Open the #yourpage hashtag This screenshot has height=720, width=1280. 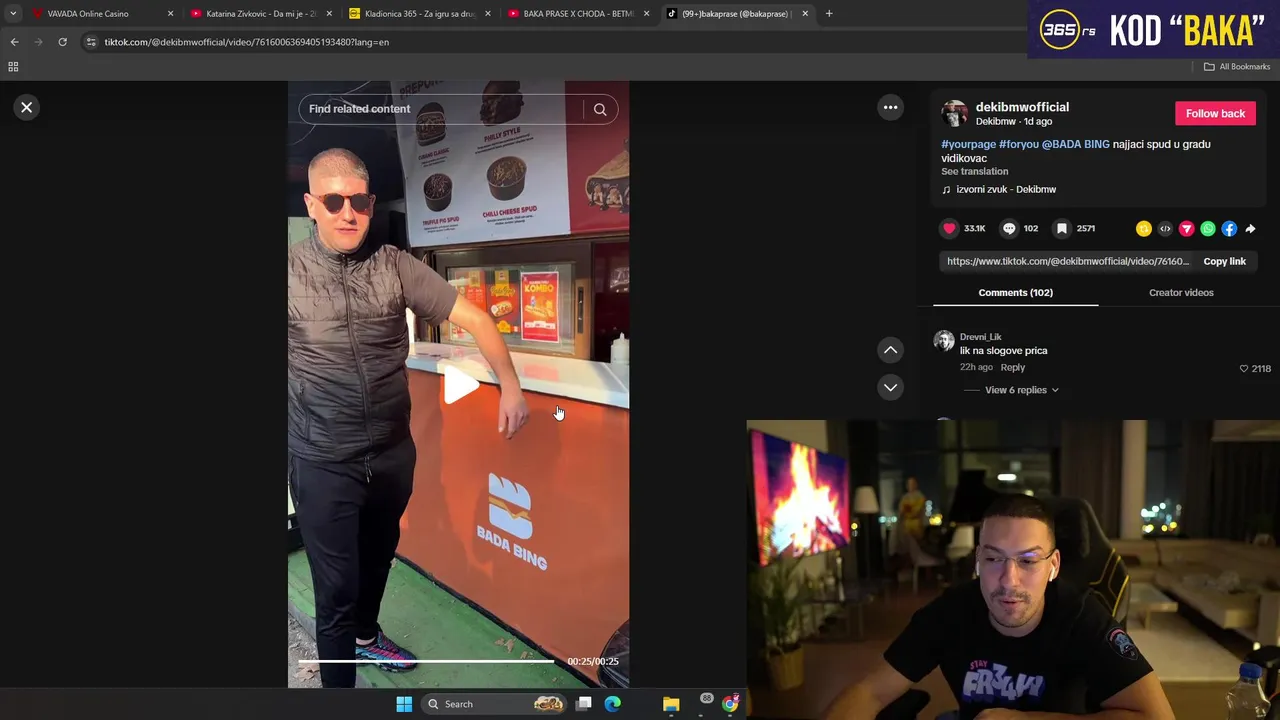(x=968, y=144)
